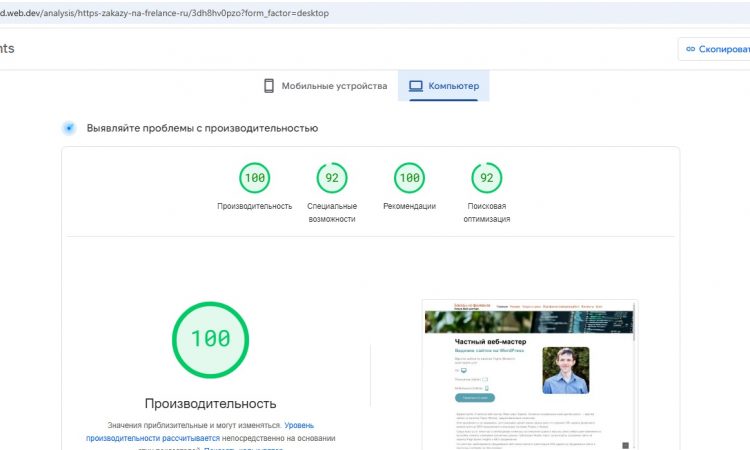This screenshot has width=750, height=450.
Task: Click the website screenshot thumbnail
Action: point(530,374)
